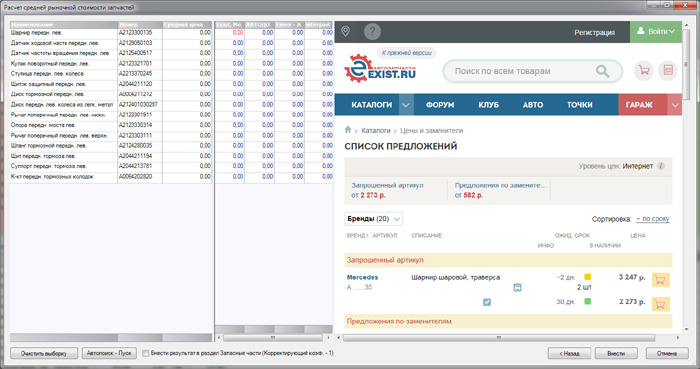Click the home breadcrumb icon
This screenshot has width=700, height=369.
(348, 130)
